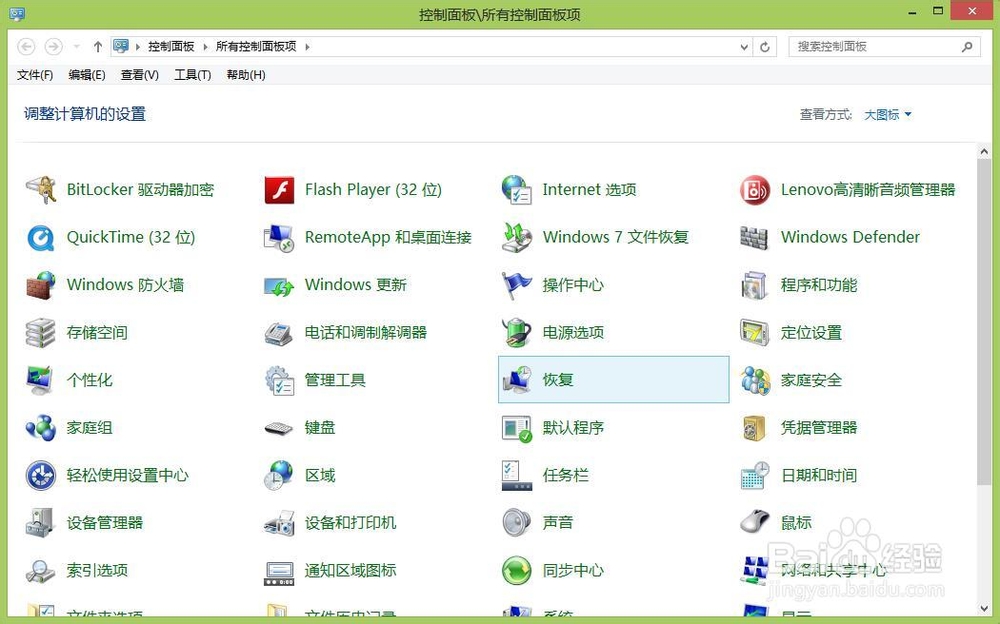Open the 个性化 monitor icon
Image resolution: width=1000 pixels, height=624 pixels.
(41, 380)
